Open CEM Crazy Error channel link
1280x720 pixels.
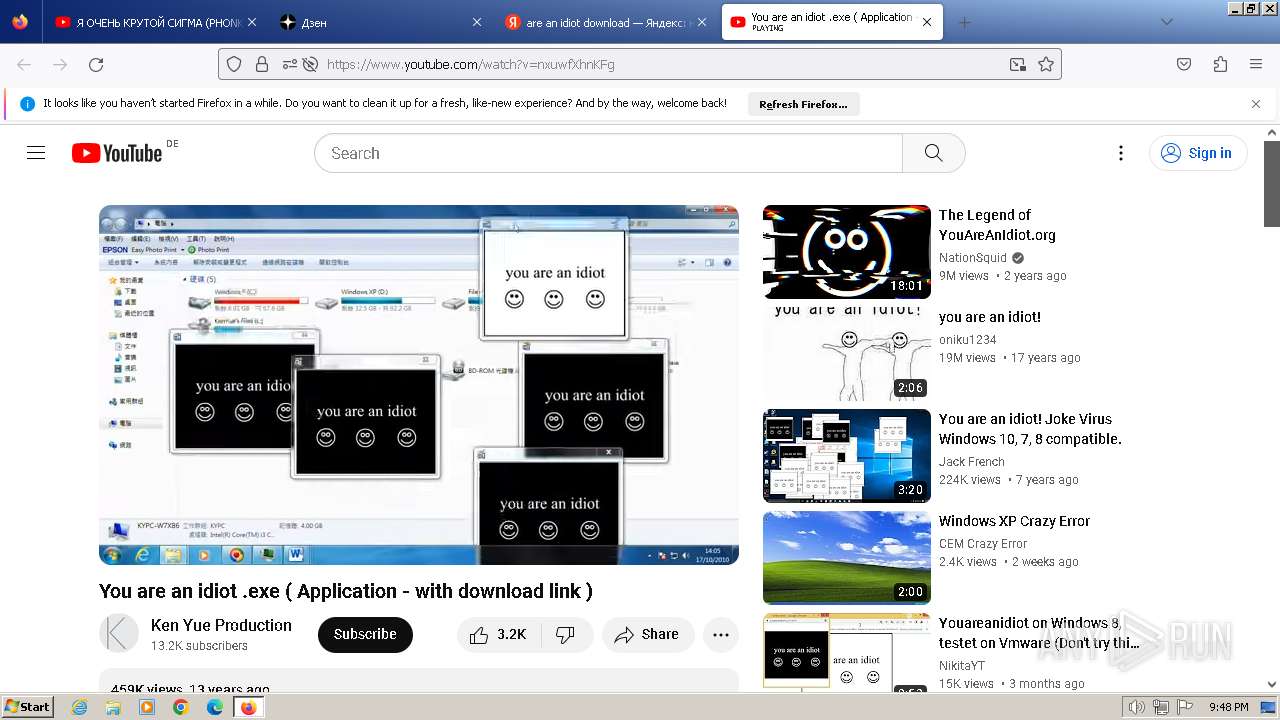(983, 544)
